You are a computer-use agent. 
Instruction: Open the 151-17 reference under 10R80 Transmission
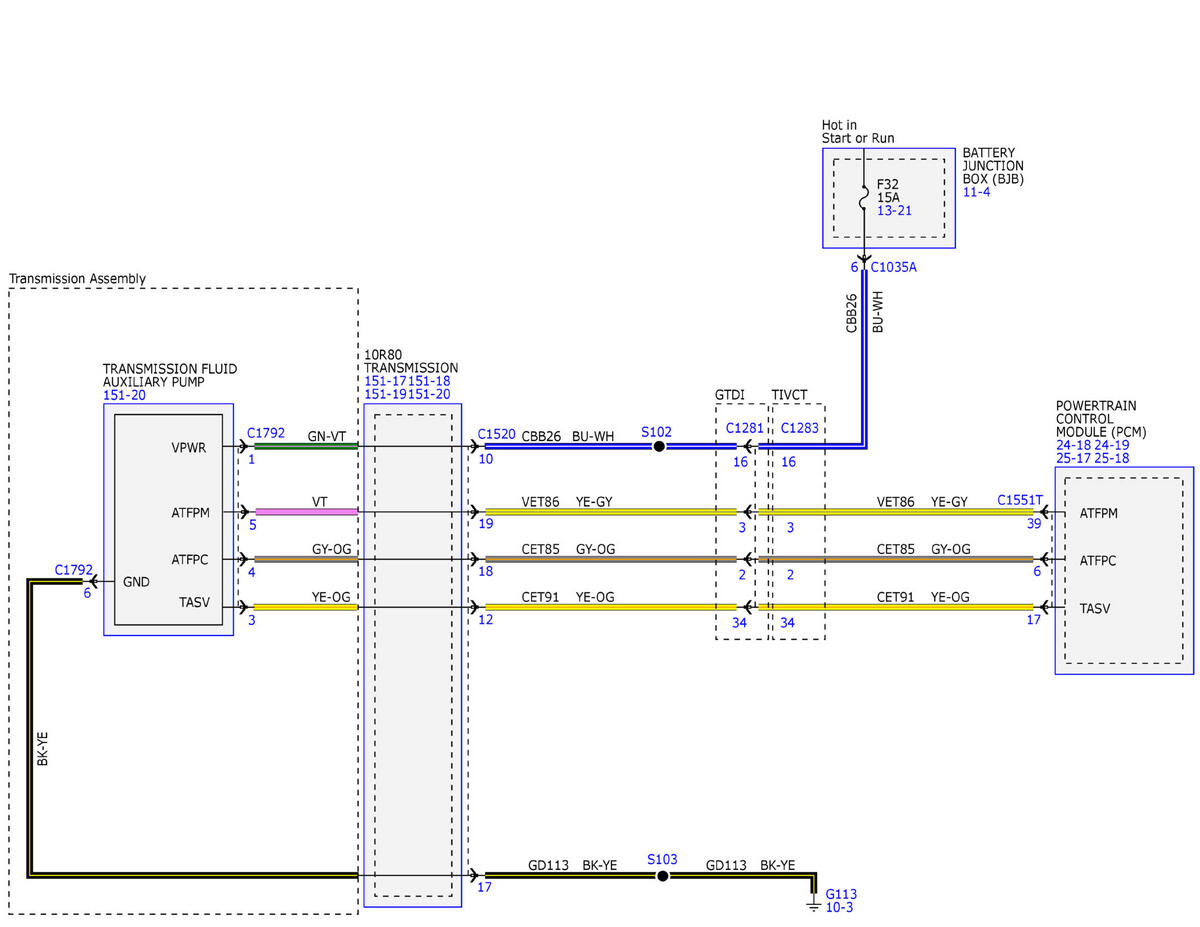click(x=383, y=381)
